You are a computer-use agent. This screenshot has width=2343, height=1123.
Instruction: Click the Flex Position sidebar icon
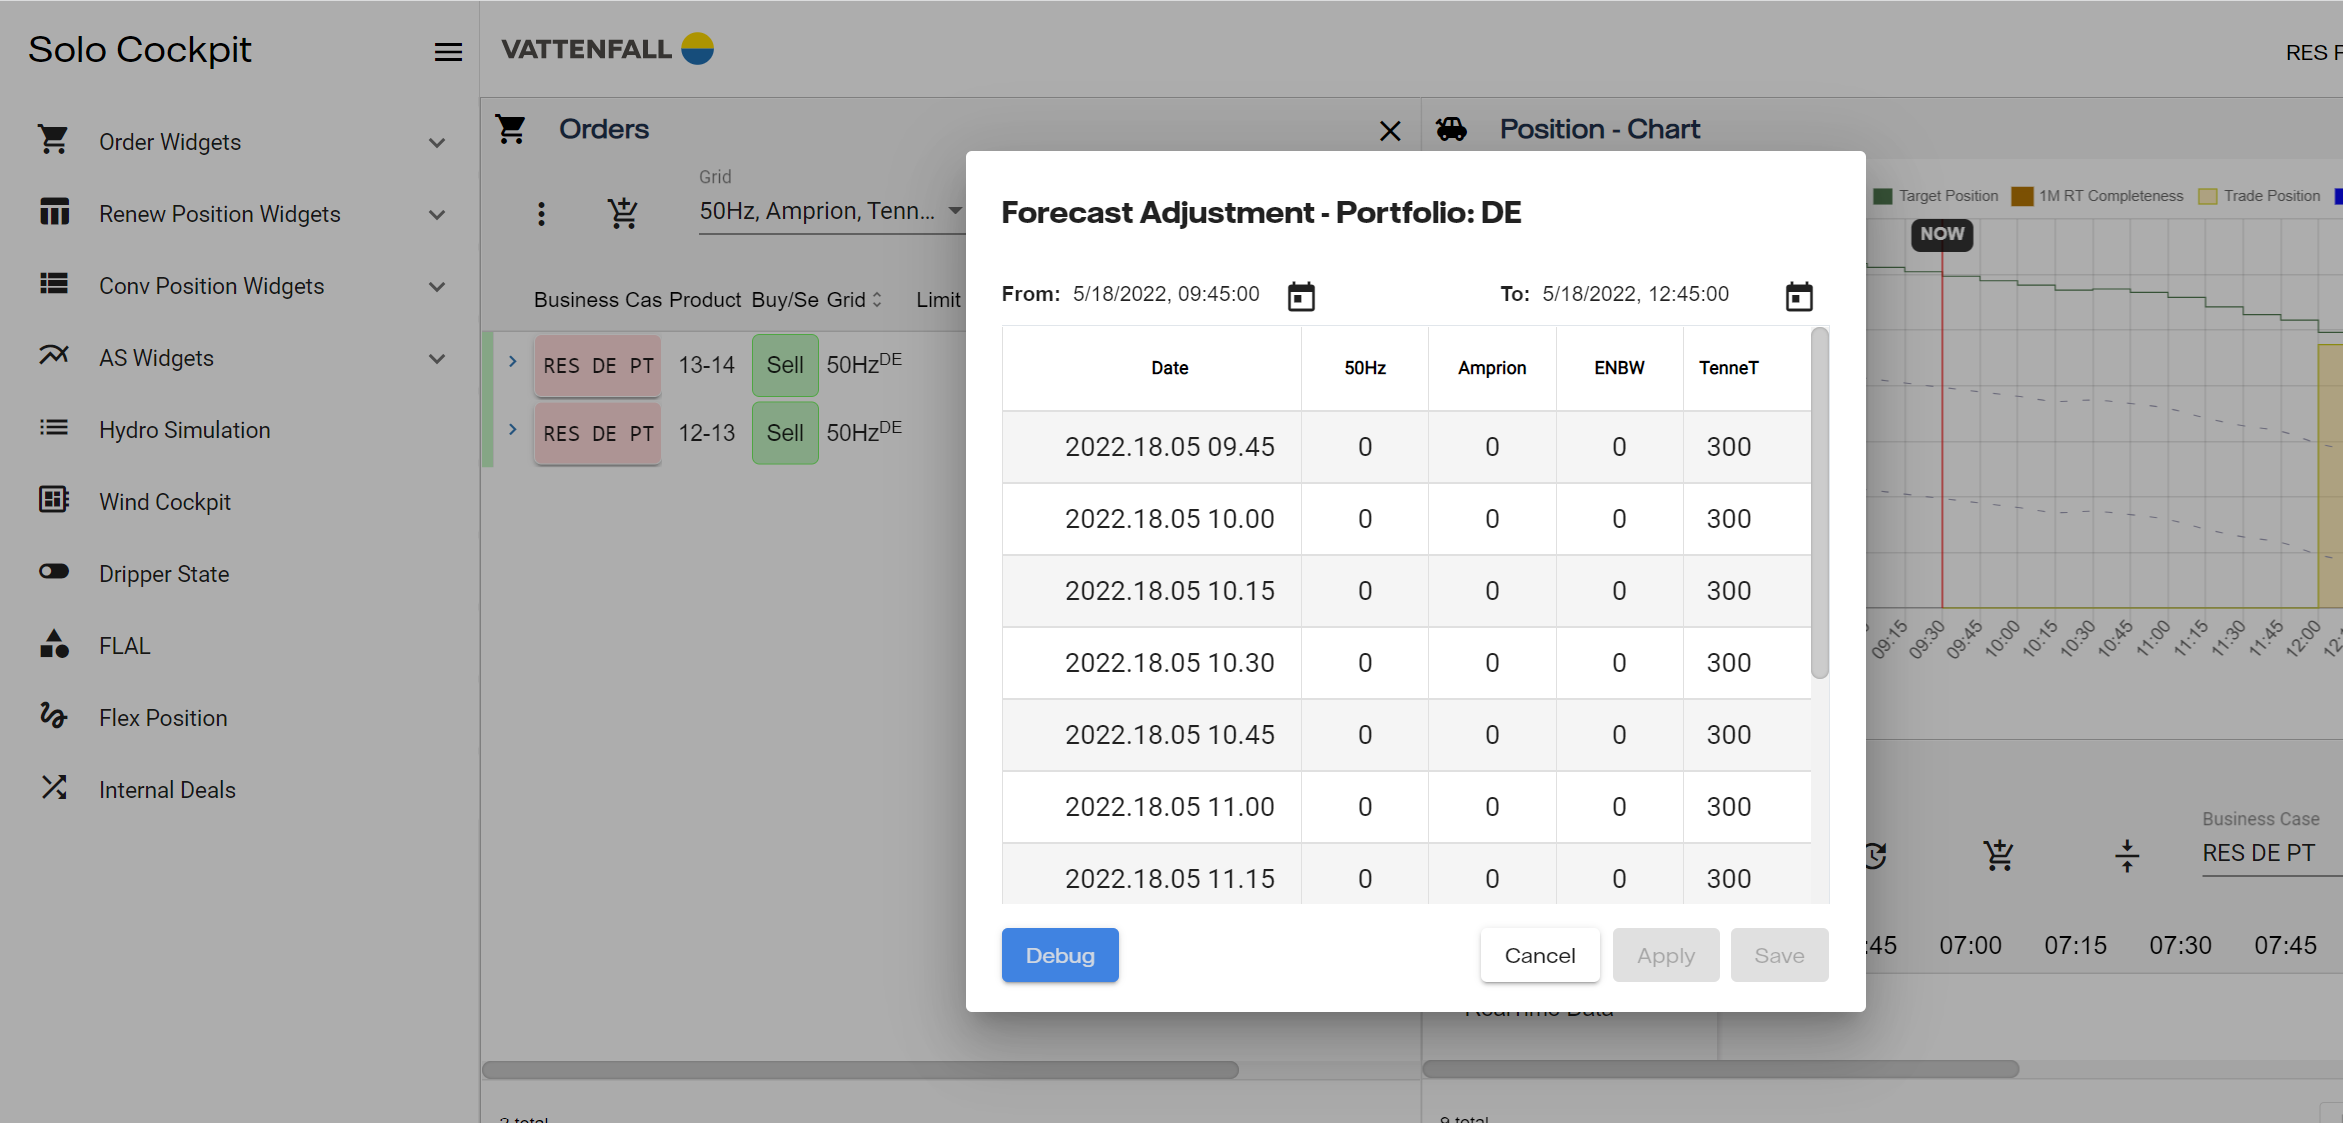(54, 716)
